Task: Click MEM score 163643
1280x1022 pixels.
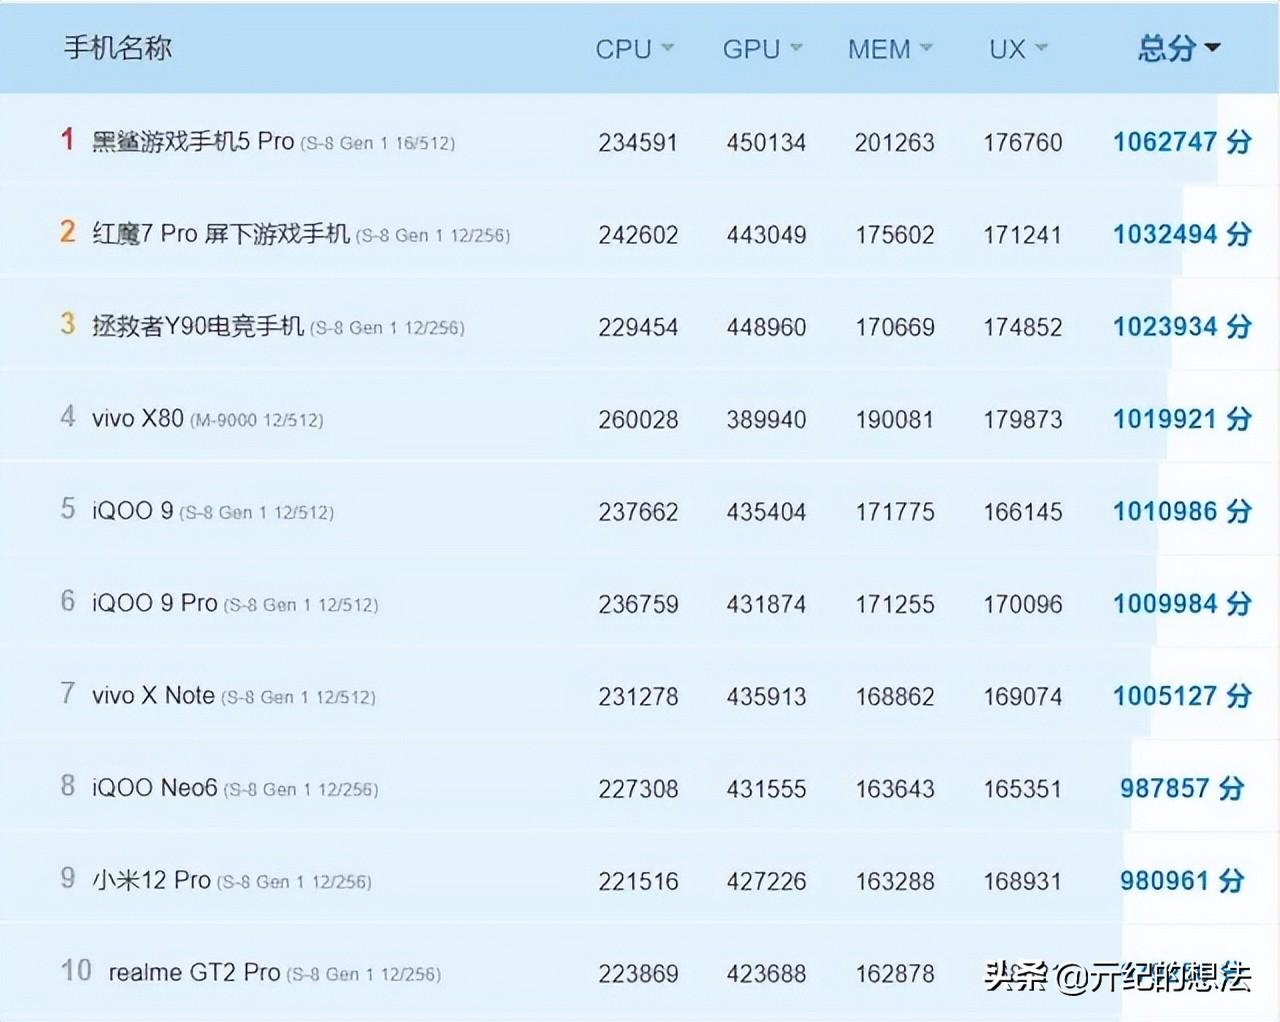Action: pyautogui.click(x=894, y=789)
